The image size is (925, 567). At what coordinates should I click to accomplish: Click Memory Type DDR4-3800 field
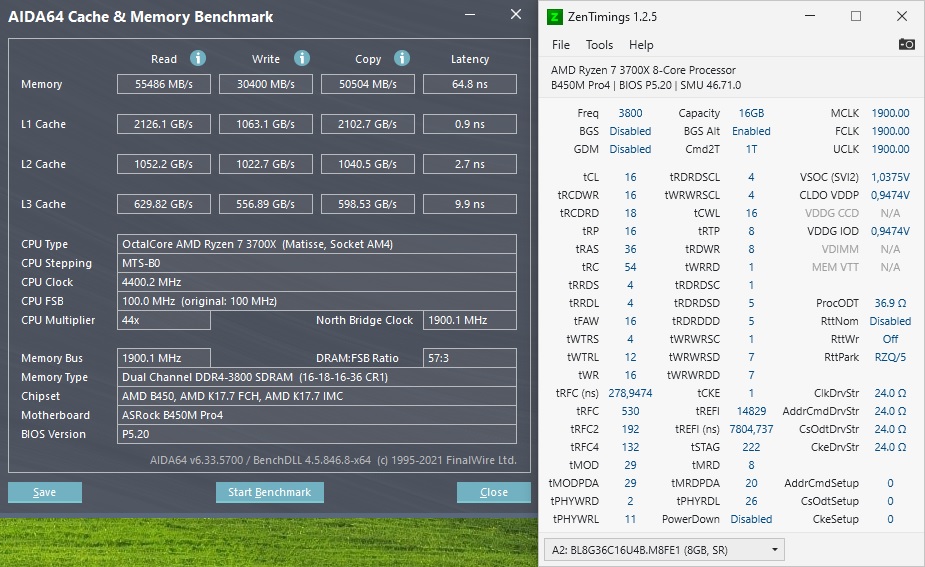click(317, 377)
